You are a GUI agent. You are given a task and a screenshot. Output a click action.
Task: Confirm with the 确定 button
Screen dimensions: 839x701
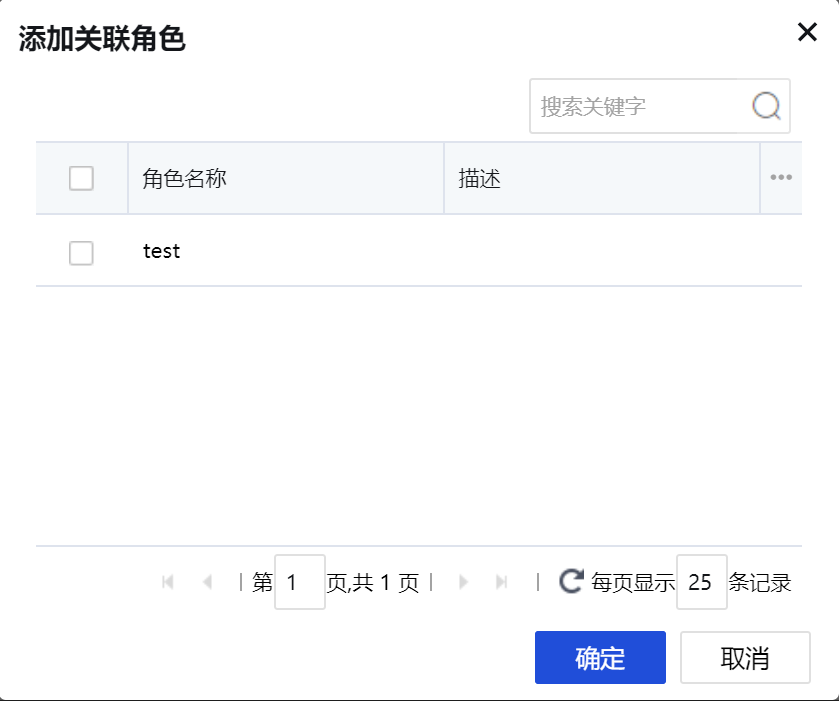[x=600, y=658]
